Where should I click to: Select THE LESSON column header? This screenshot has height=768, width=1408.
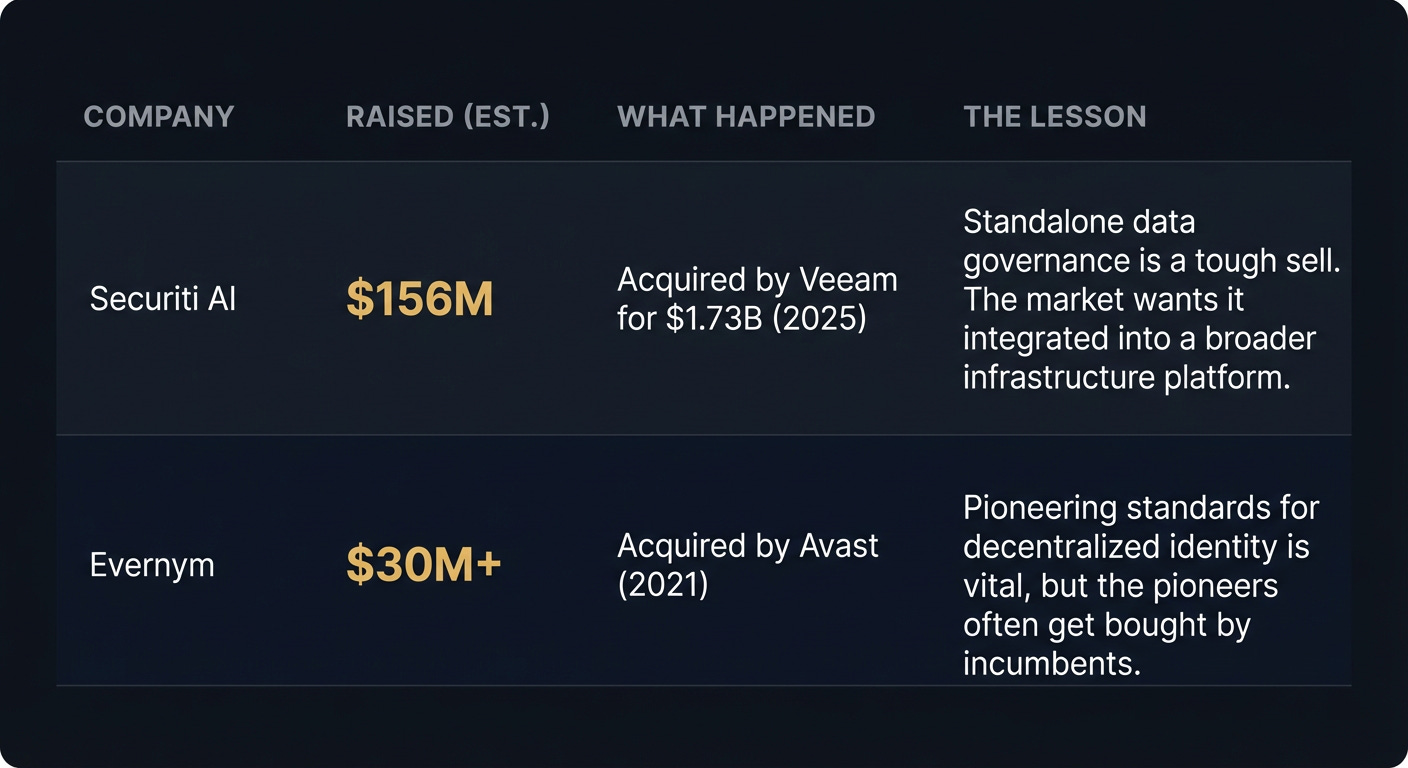1055,117
